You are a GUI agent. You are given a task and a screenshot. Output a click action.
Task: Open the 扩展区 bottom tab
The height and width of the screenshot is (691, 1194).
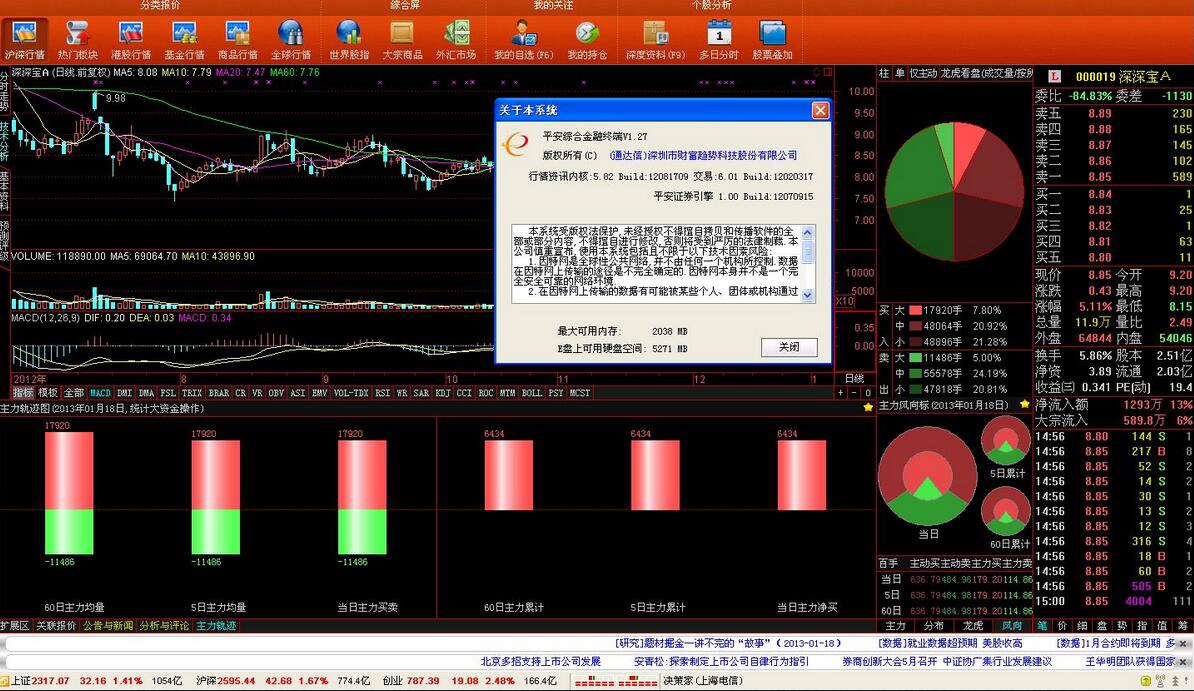tap(15, 625)
